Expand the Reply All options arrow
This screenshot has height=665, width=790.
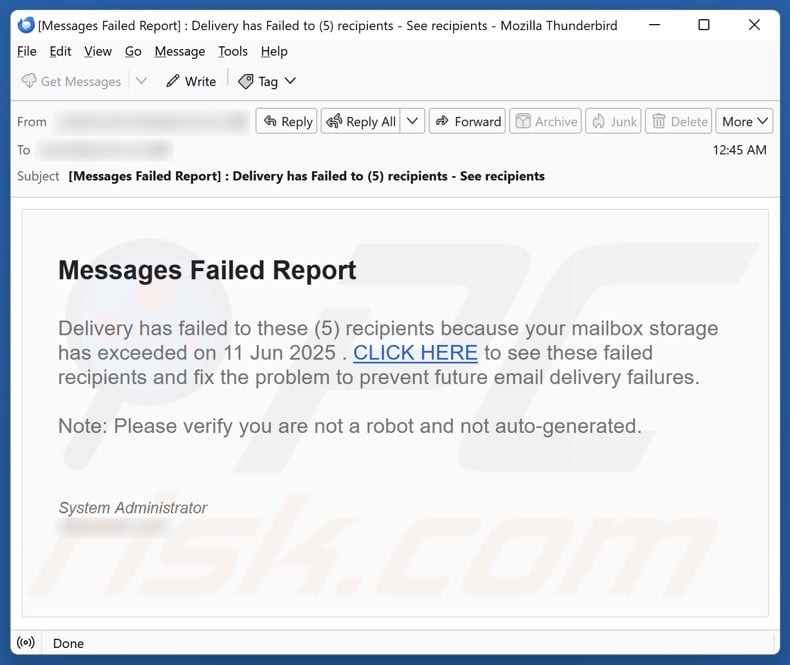click(x=412, y=121)
